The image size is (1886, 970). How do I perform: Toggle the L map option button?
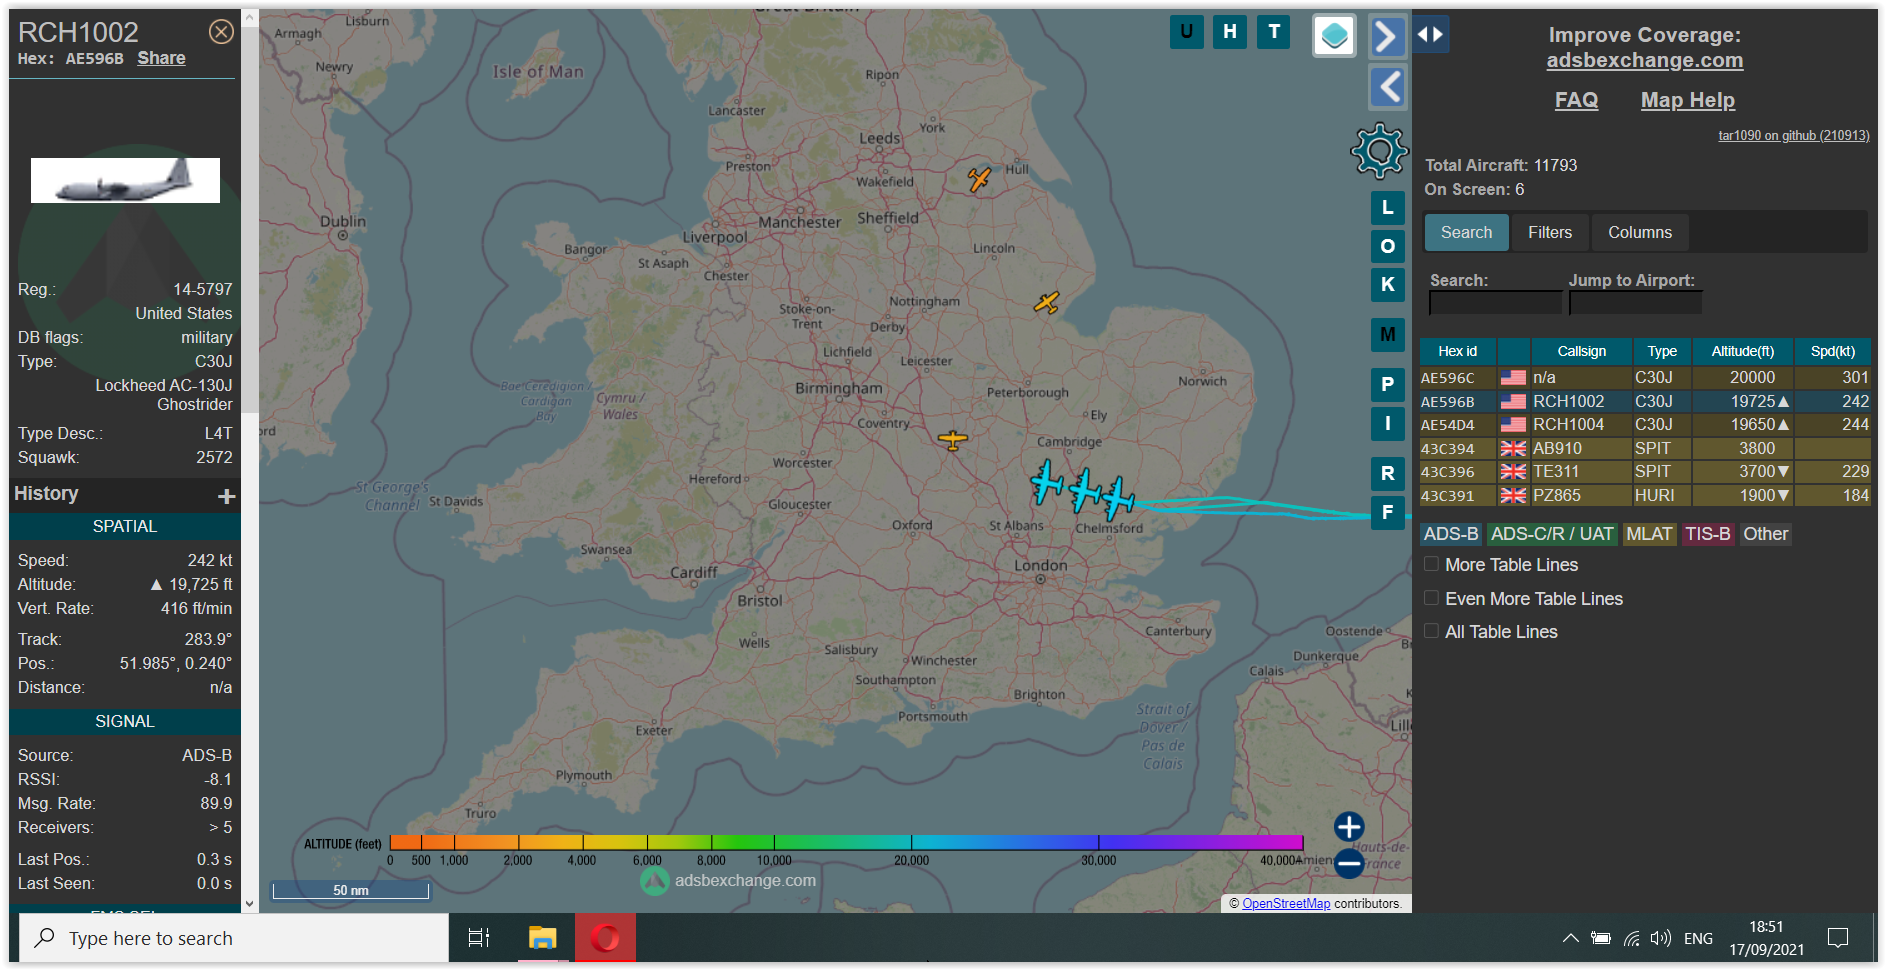pos(1388,208)
